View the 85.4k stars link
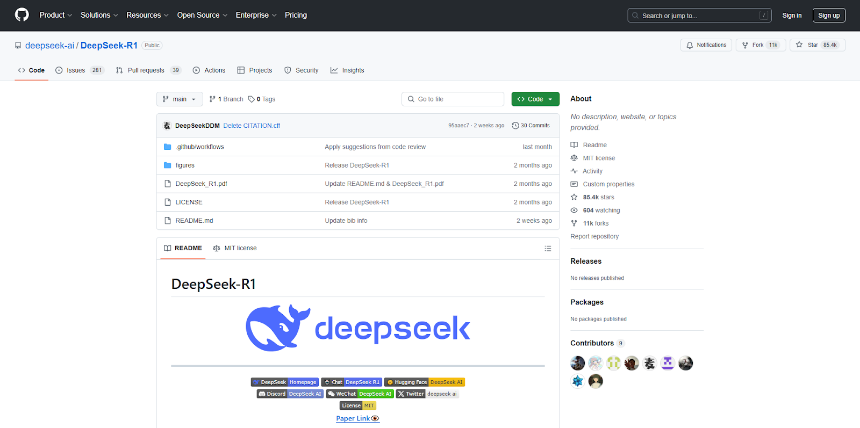The width and height of the screenshot is (860, 428). [592, 197]
